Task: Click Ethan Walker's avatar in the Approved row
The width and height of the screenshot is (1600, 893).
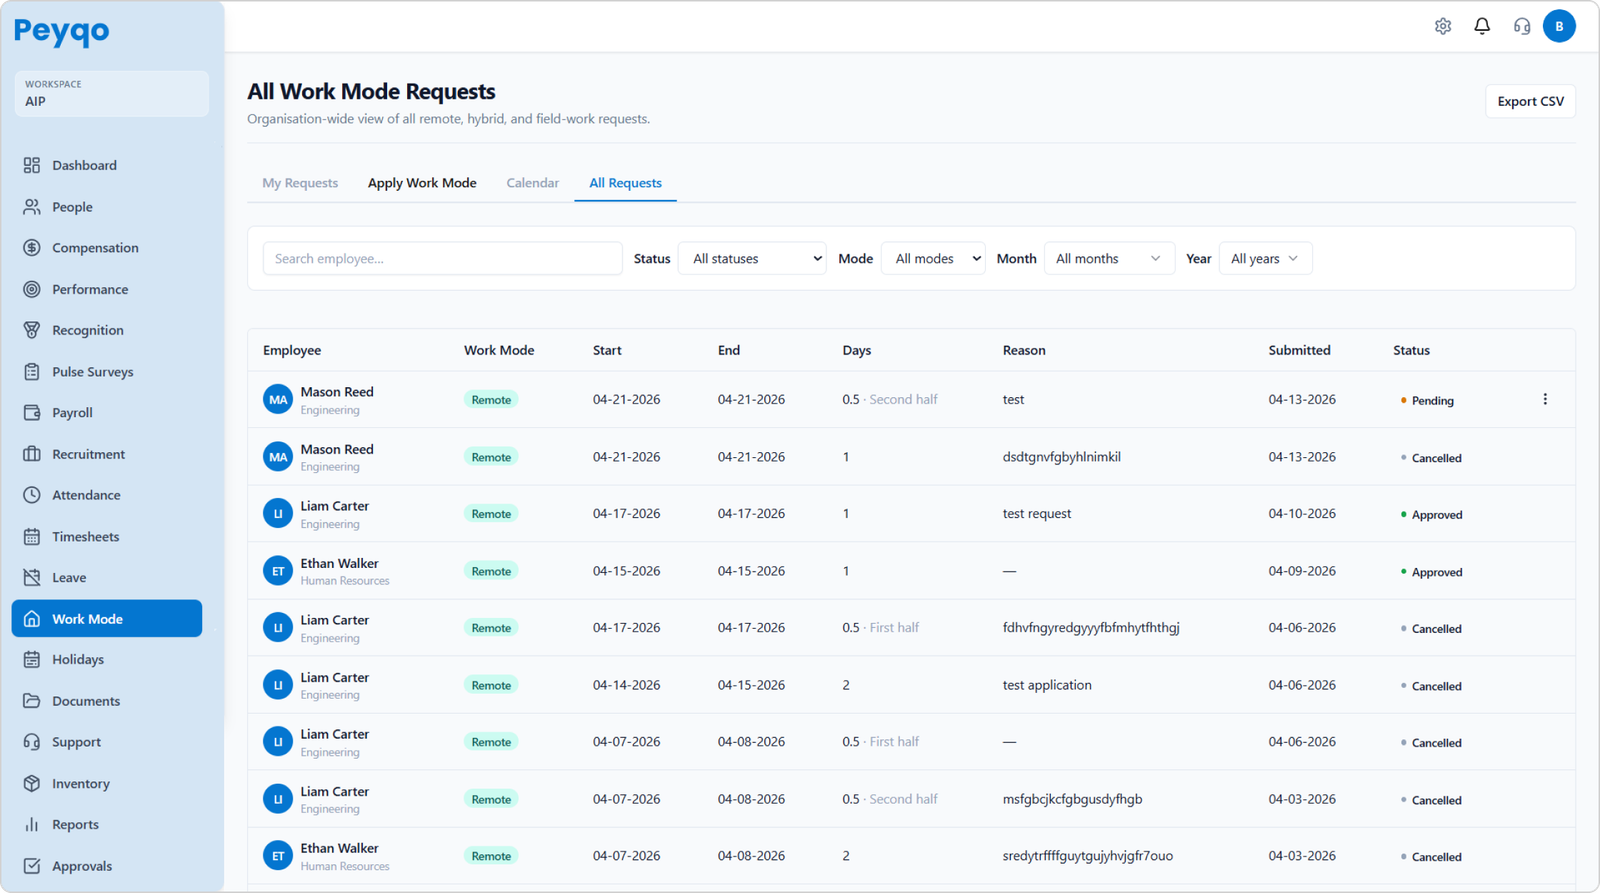Action: pos(278,571)
